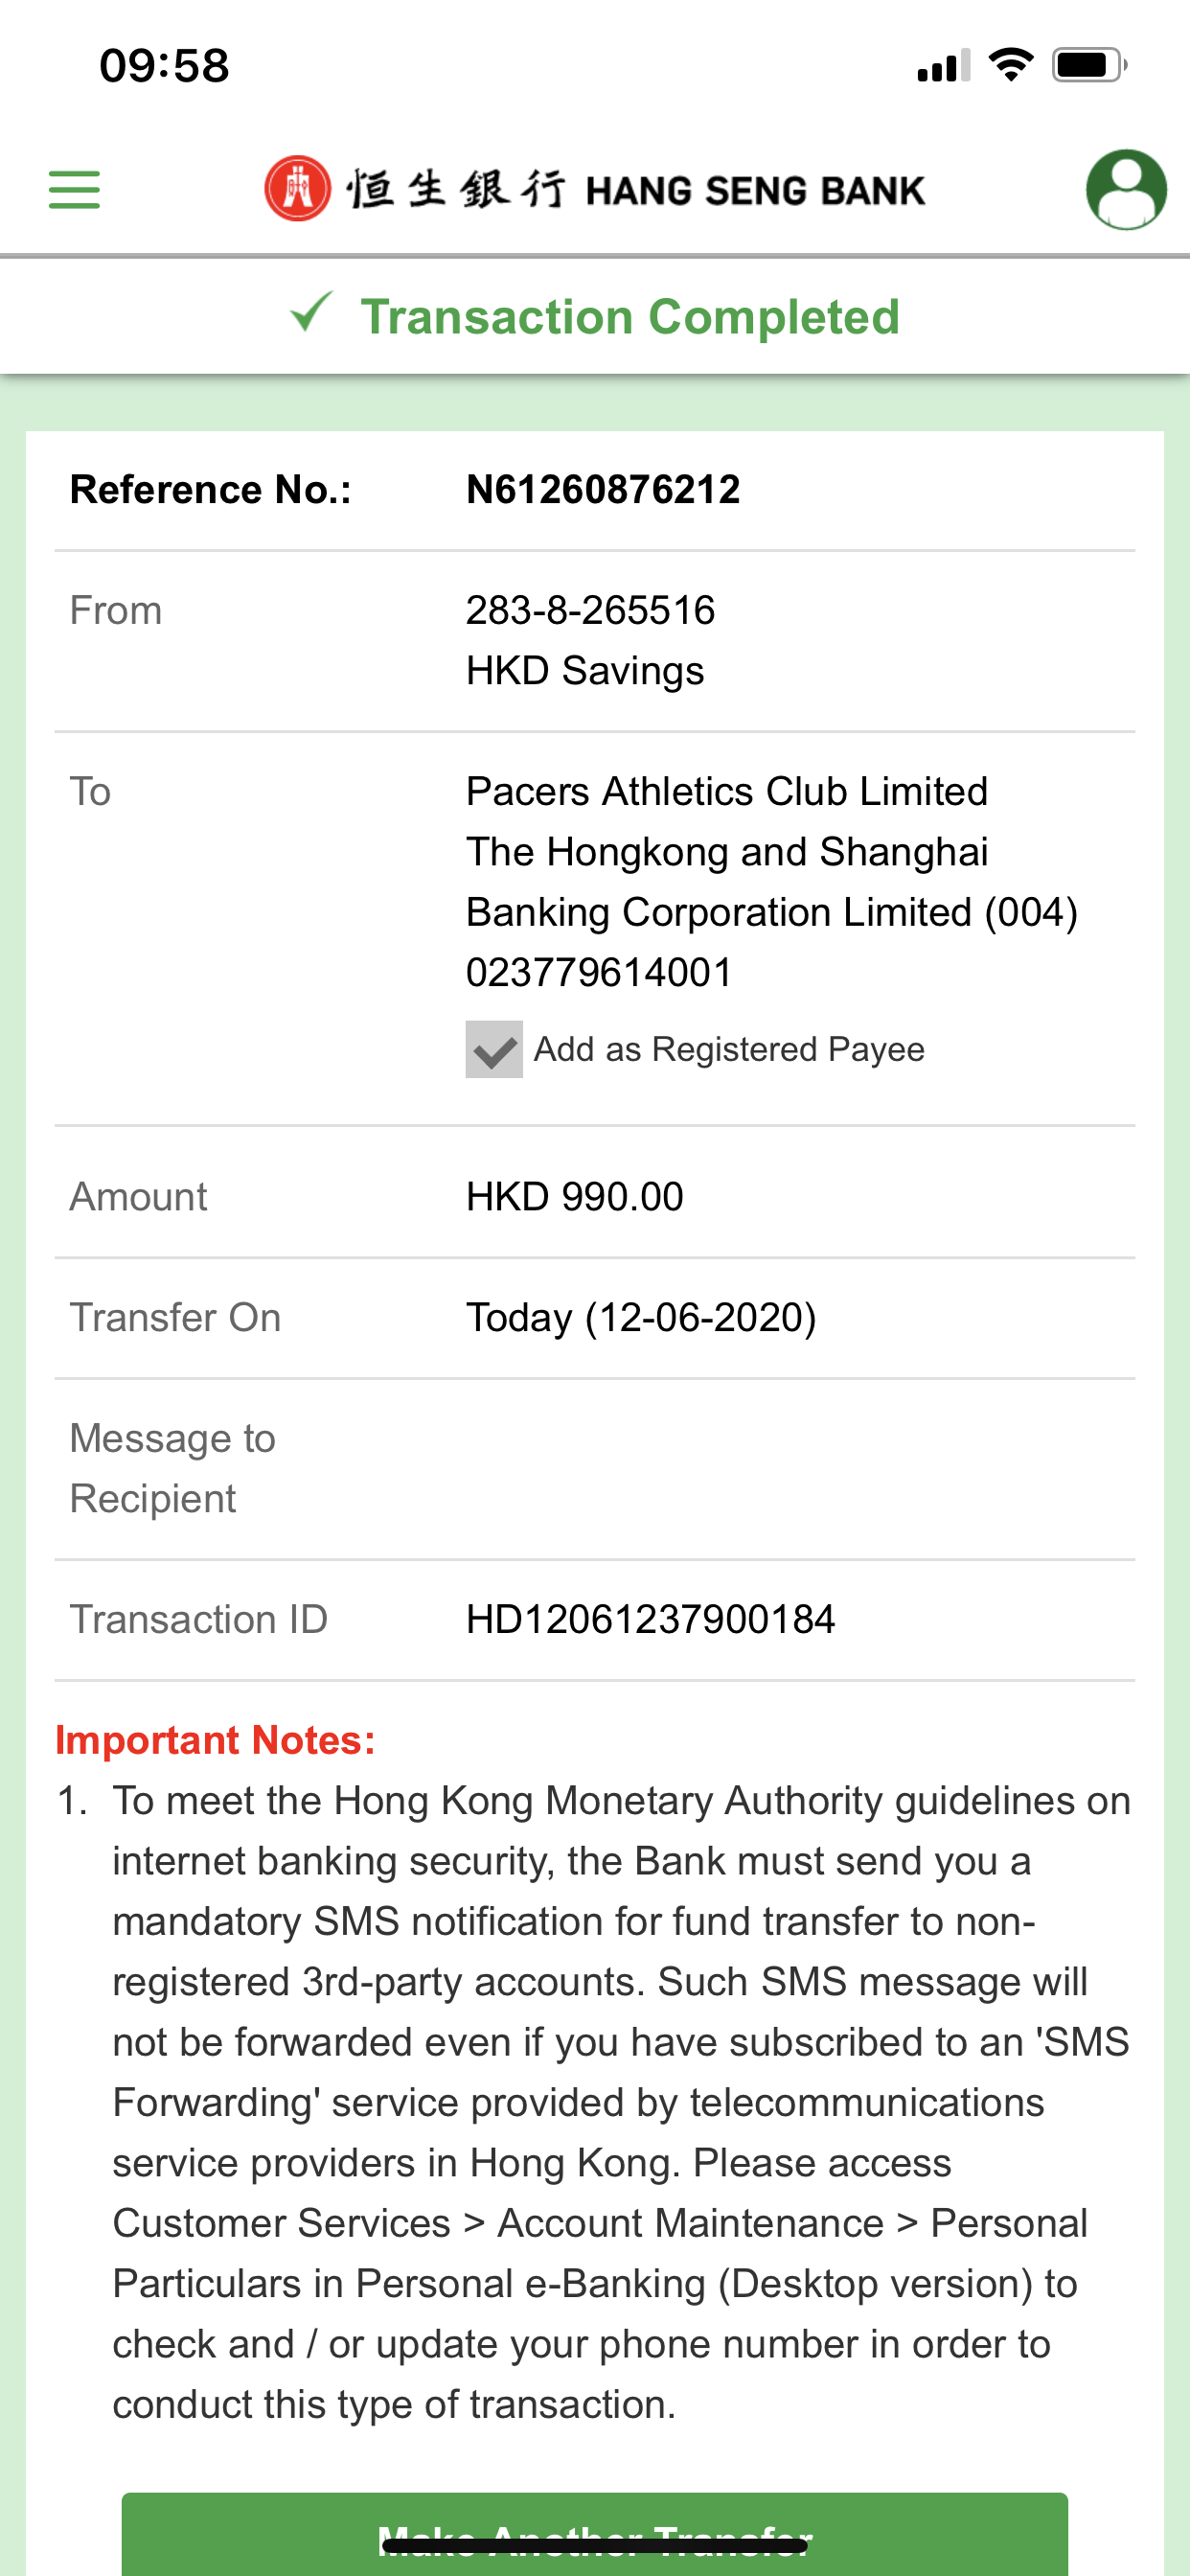The width and height of the screenshot is (1190, 2576).
Task: Tap the Message to Recipient row
Action: (594, 1468)
